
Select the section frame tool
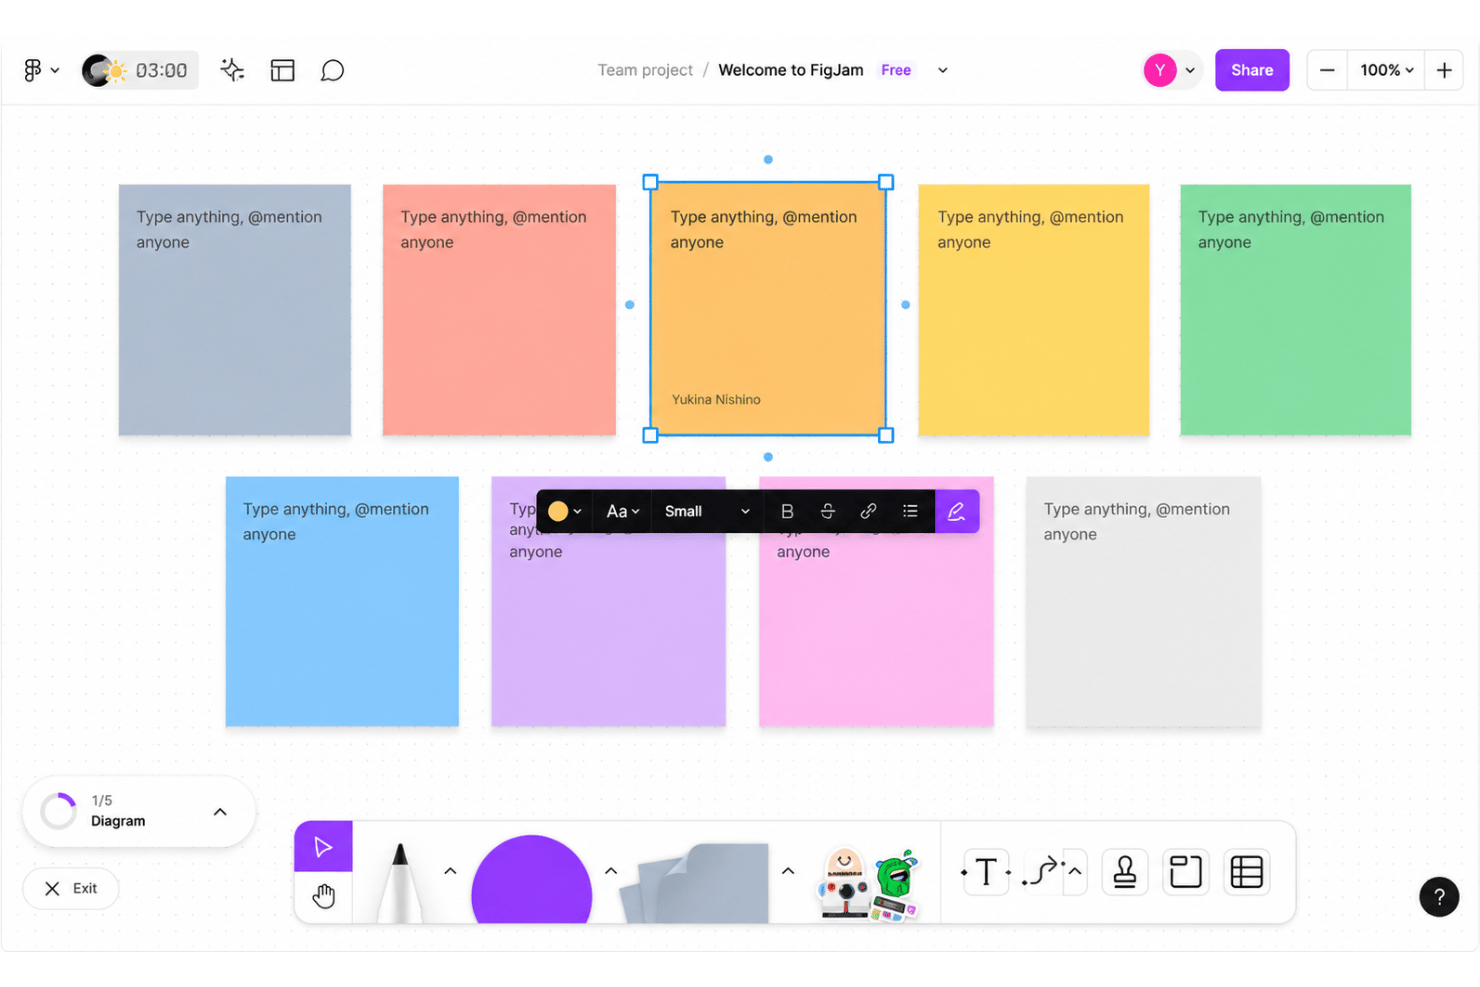tap(1186, 872)
